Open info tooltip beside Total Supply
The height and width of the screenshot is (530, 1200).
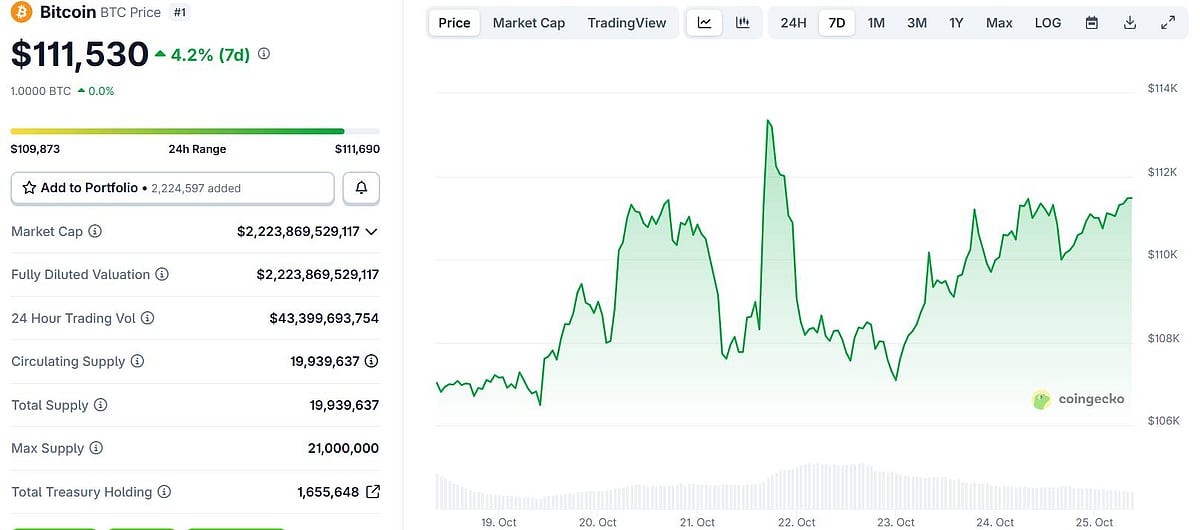click(100, 405)
